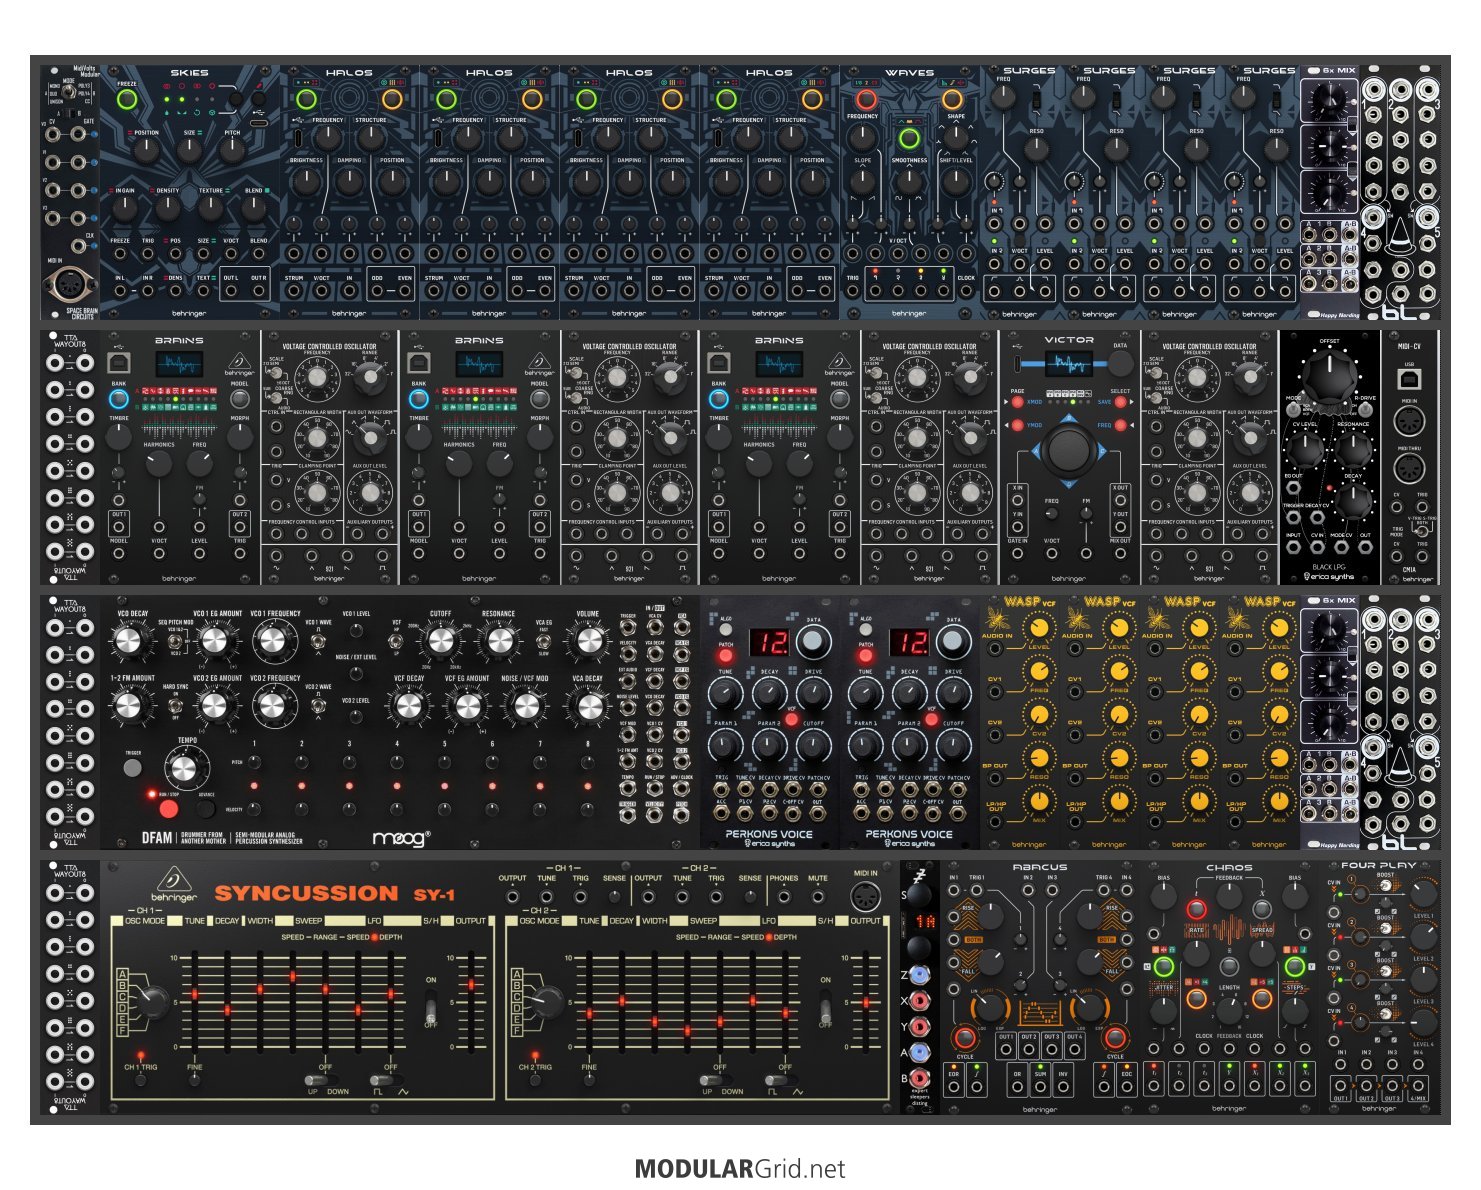Click the SUM jack on Abacus
Image resolution: width=1481 pixels, height=1190 pixels.
(x=1040, y=1086)
